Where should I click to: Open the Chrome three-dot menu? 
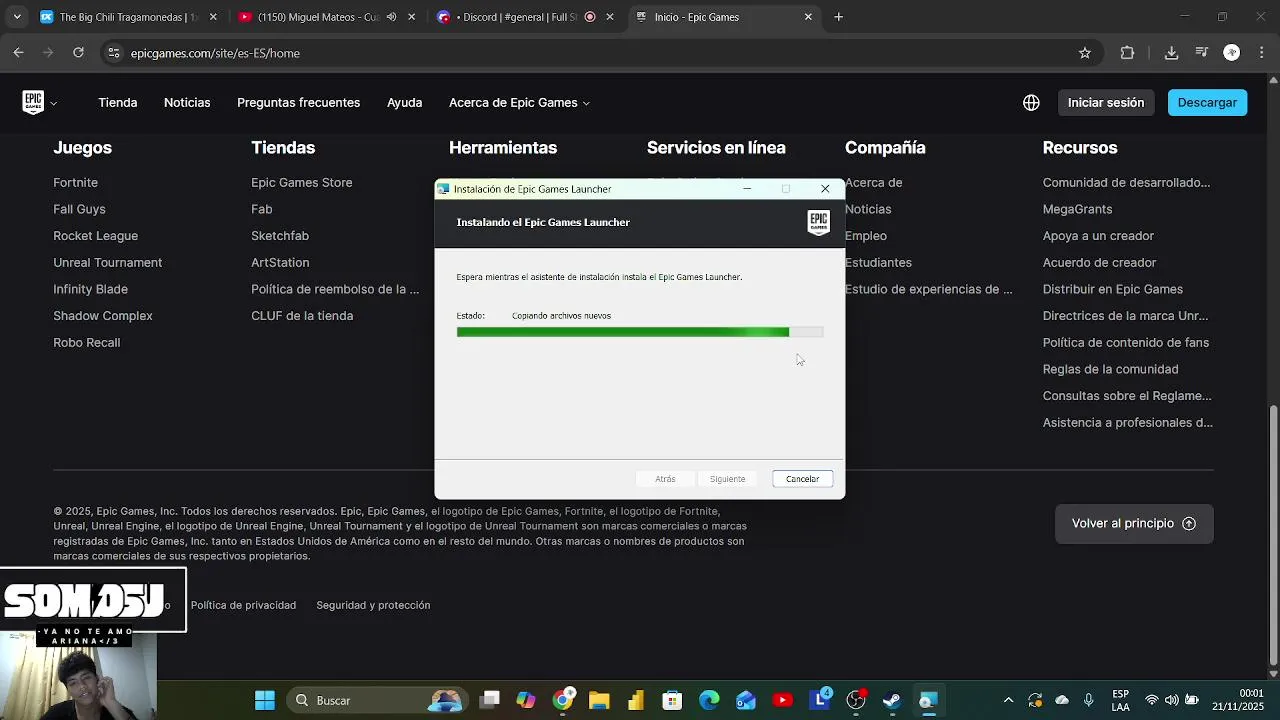(x=1262, y=53)
